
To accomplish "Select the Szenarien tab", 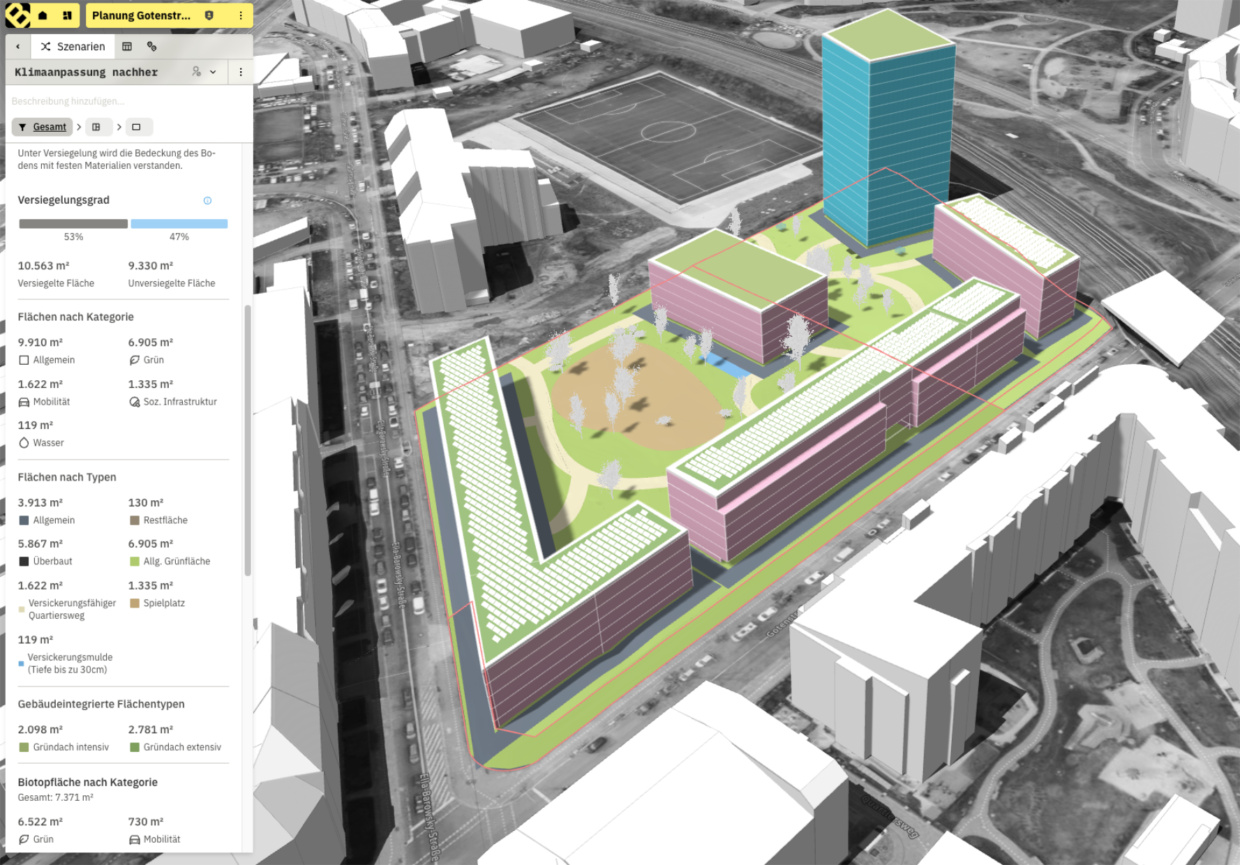I will [72, 46].
